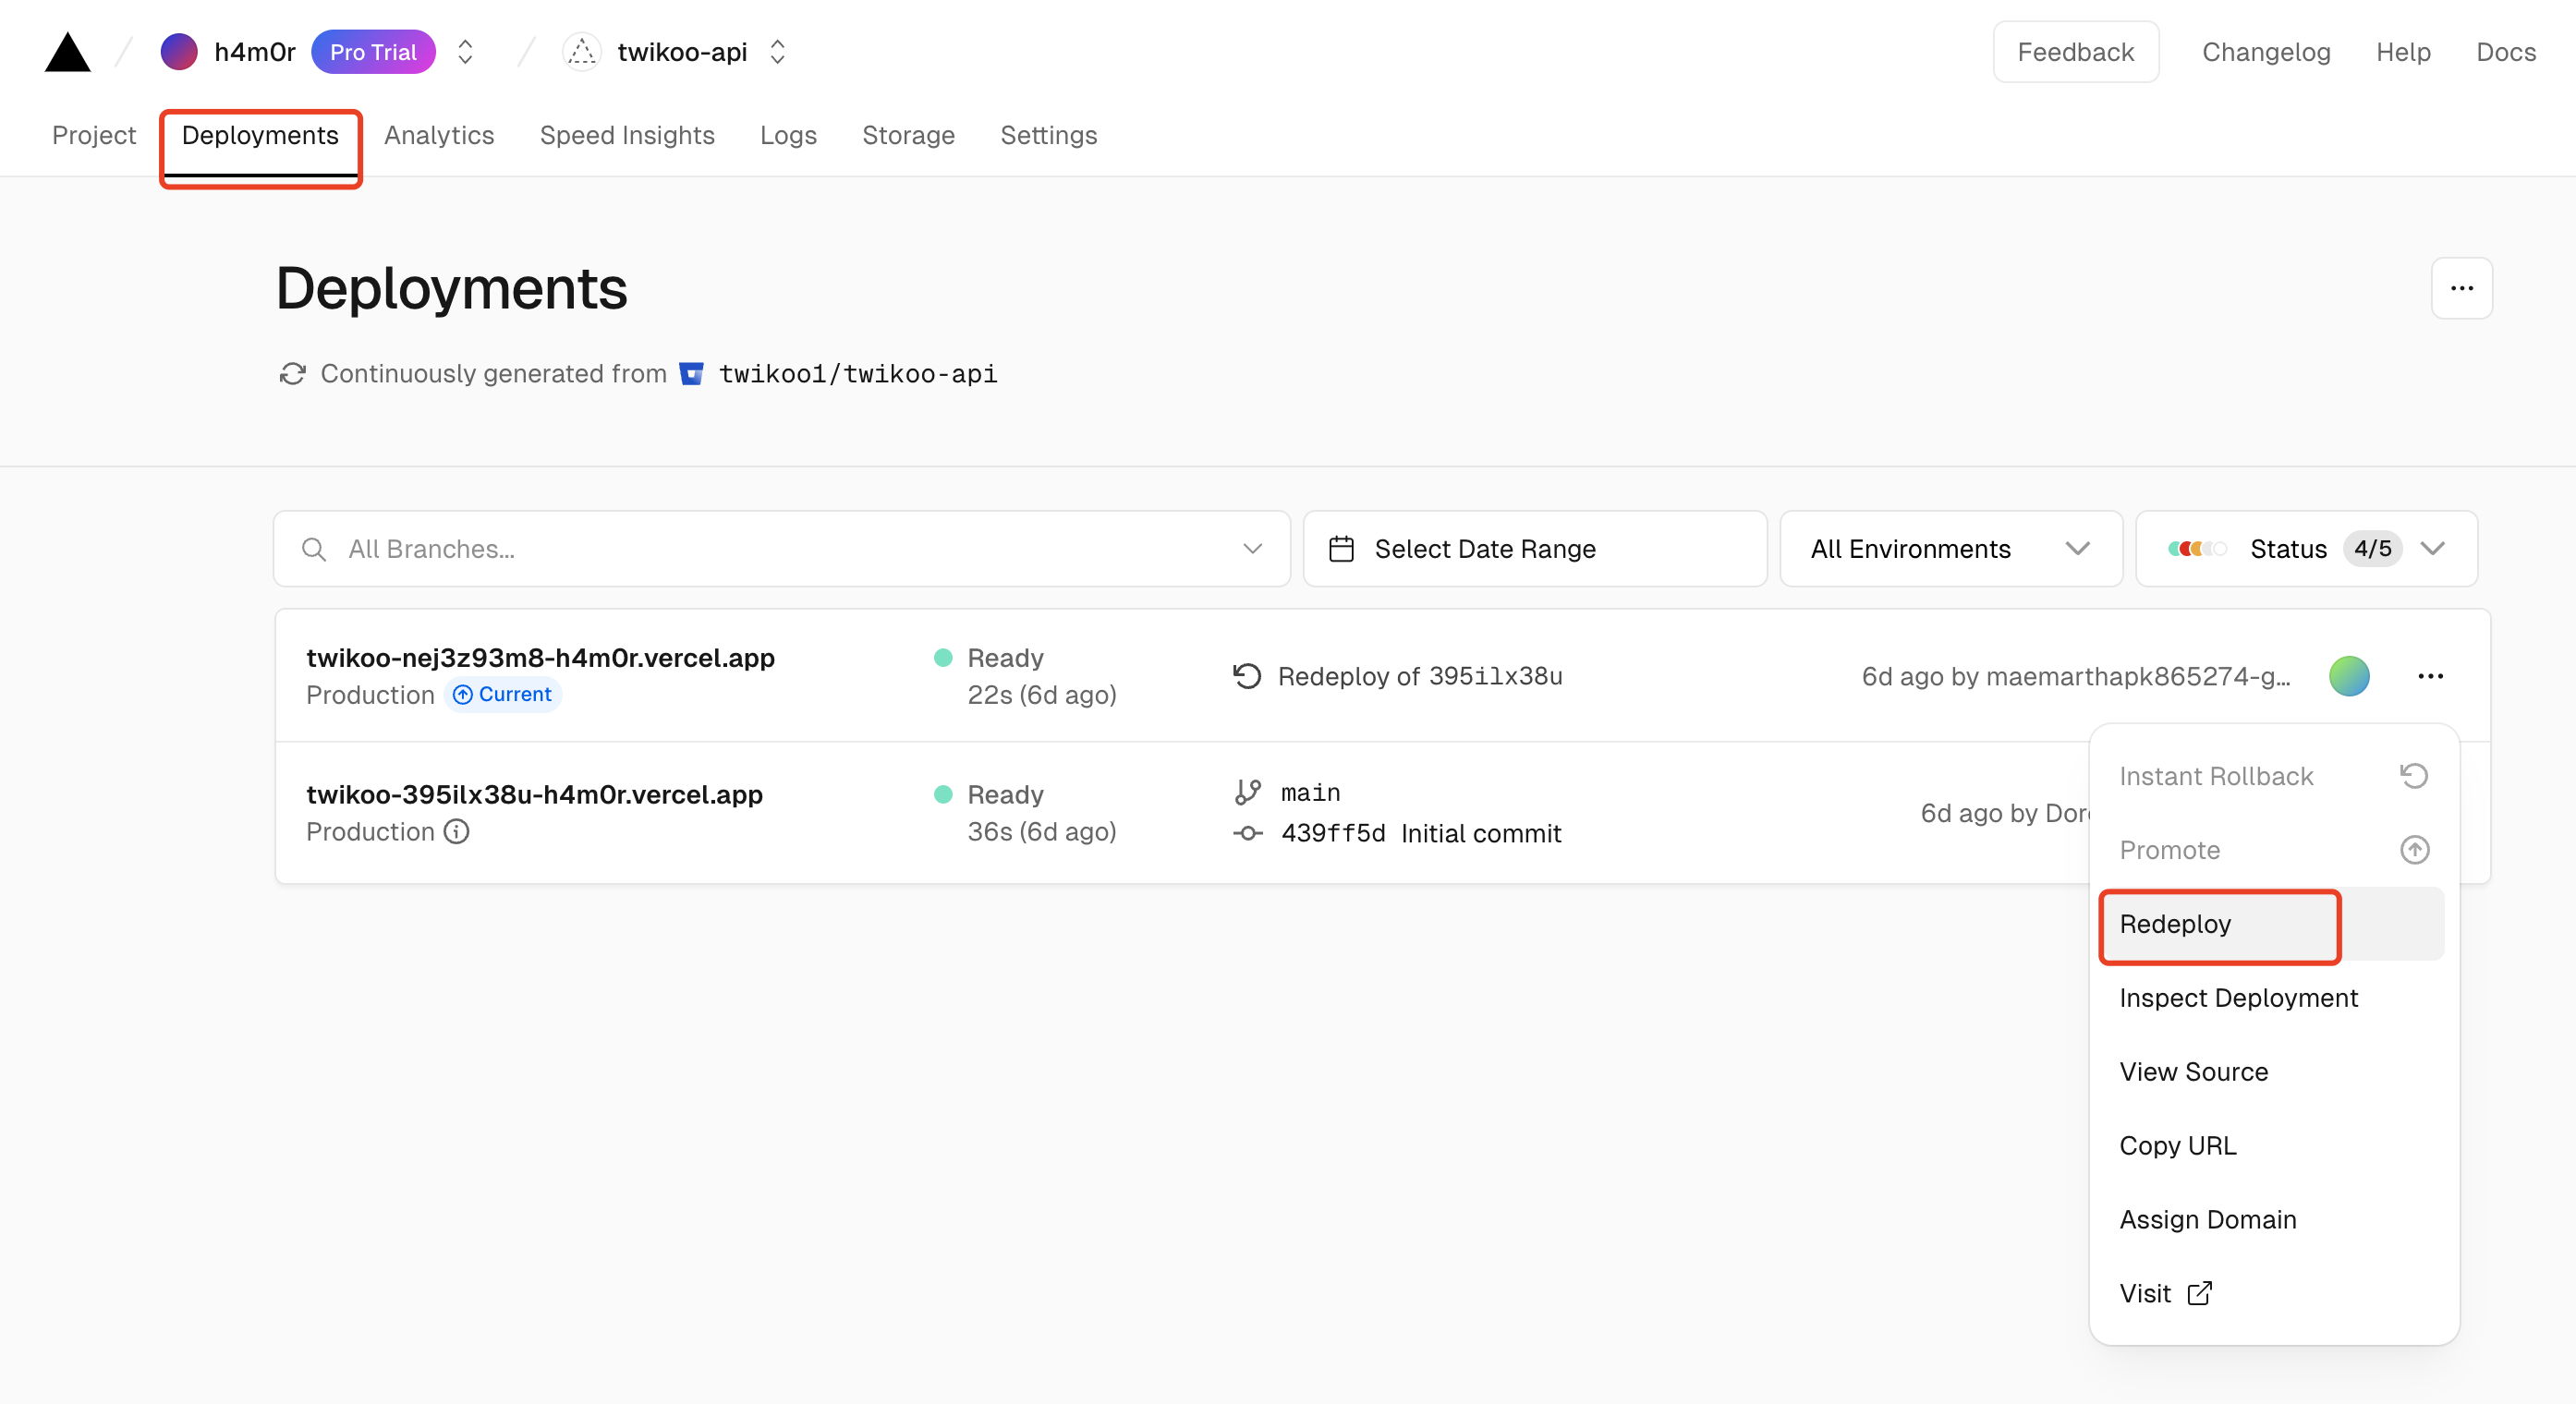Click '22s (6d ago)' duration text
The width and height of the screenshot is (2576, 1404).
(x=1041, y=696)
